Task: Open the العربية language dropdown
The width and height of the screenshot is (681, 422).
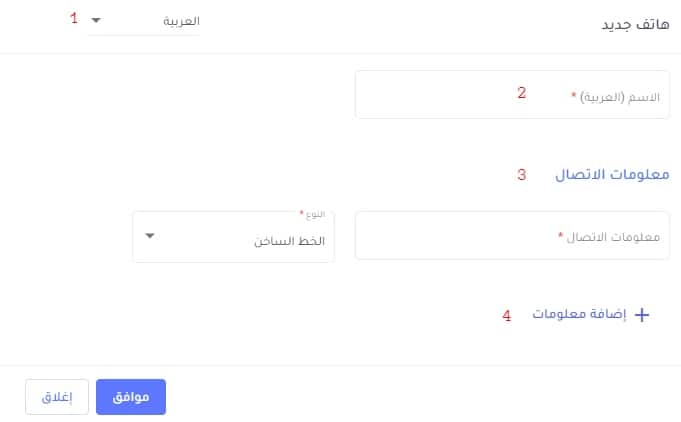Action: click(145, 20)
